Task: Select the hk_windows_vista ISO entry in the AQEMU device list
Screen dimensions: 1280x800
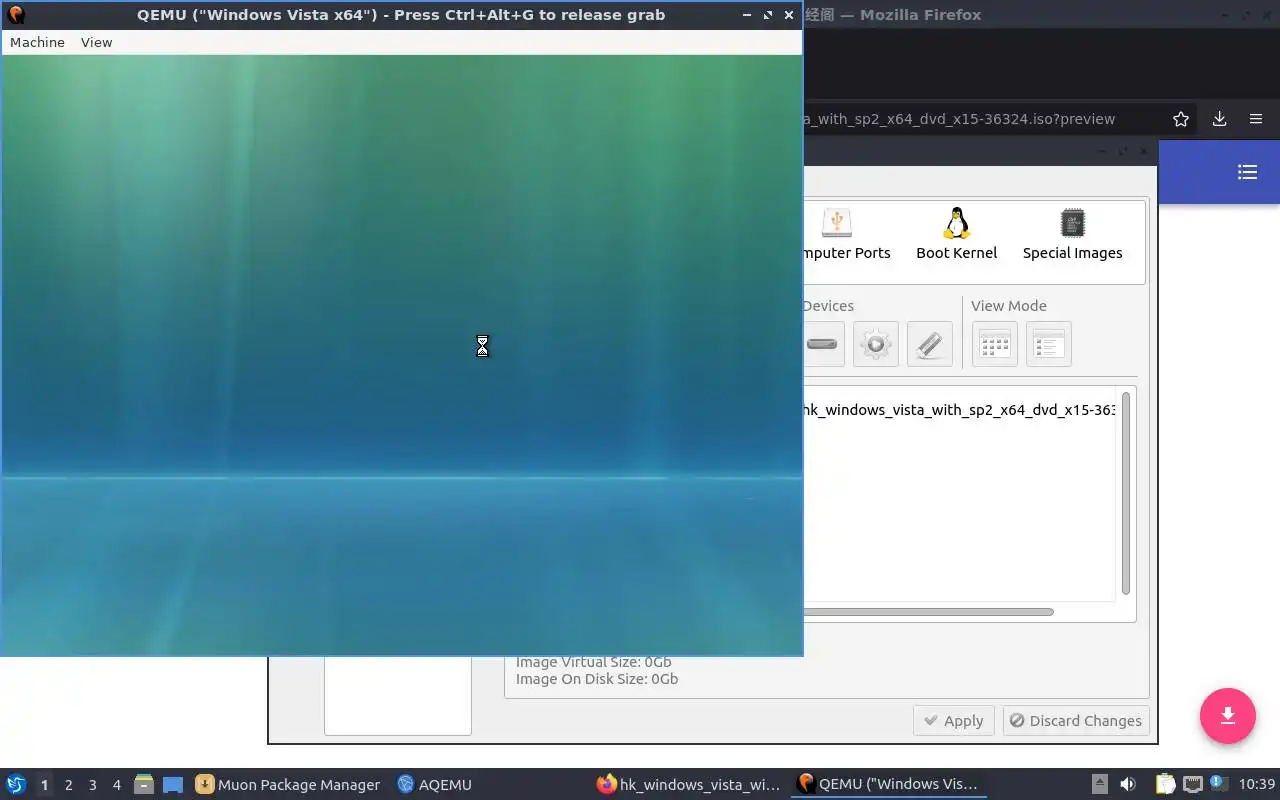Action: point(959,410)
